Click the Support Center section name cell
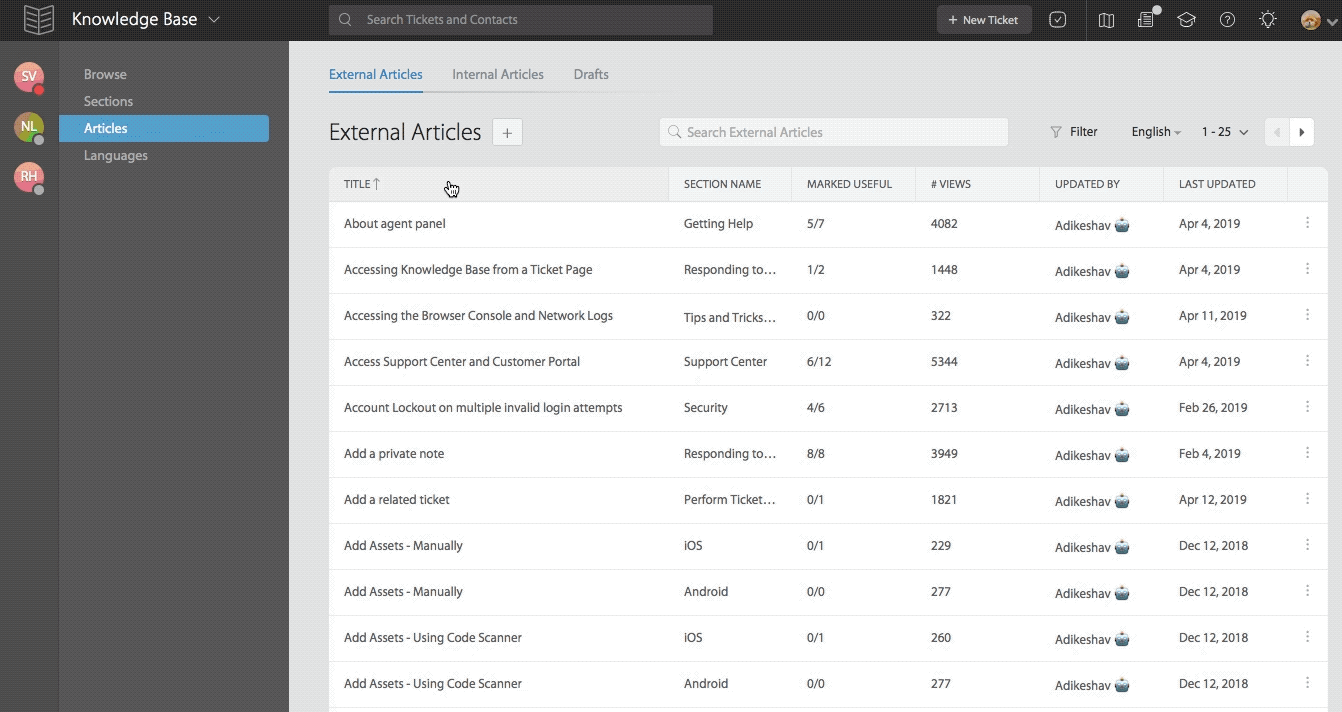The image size is (1342, 712). (726, 362)
